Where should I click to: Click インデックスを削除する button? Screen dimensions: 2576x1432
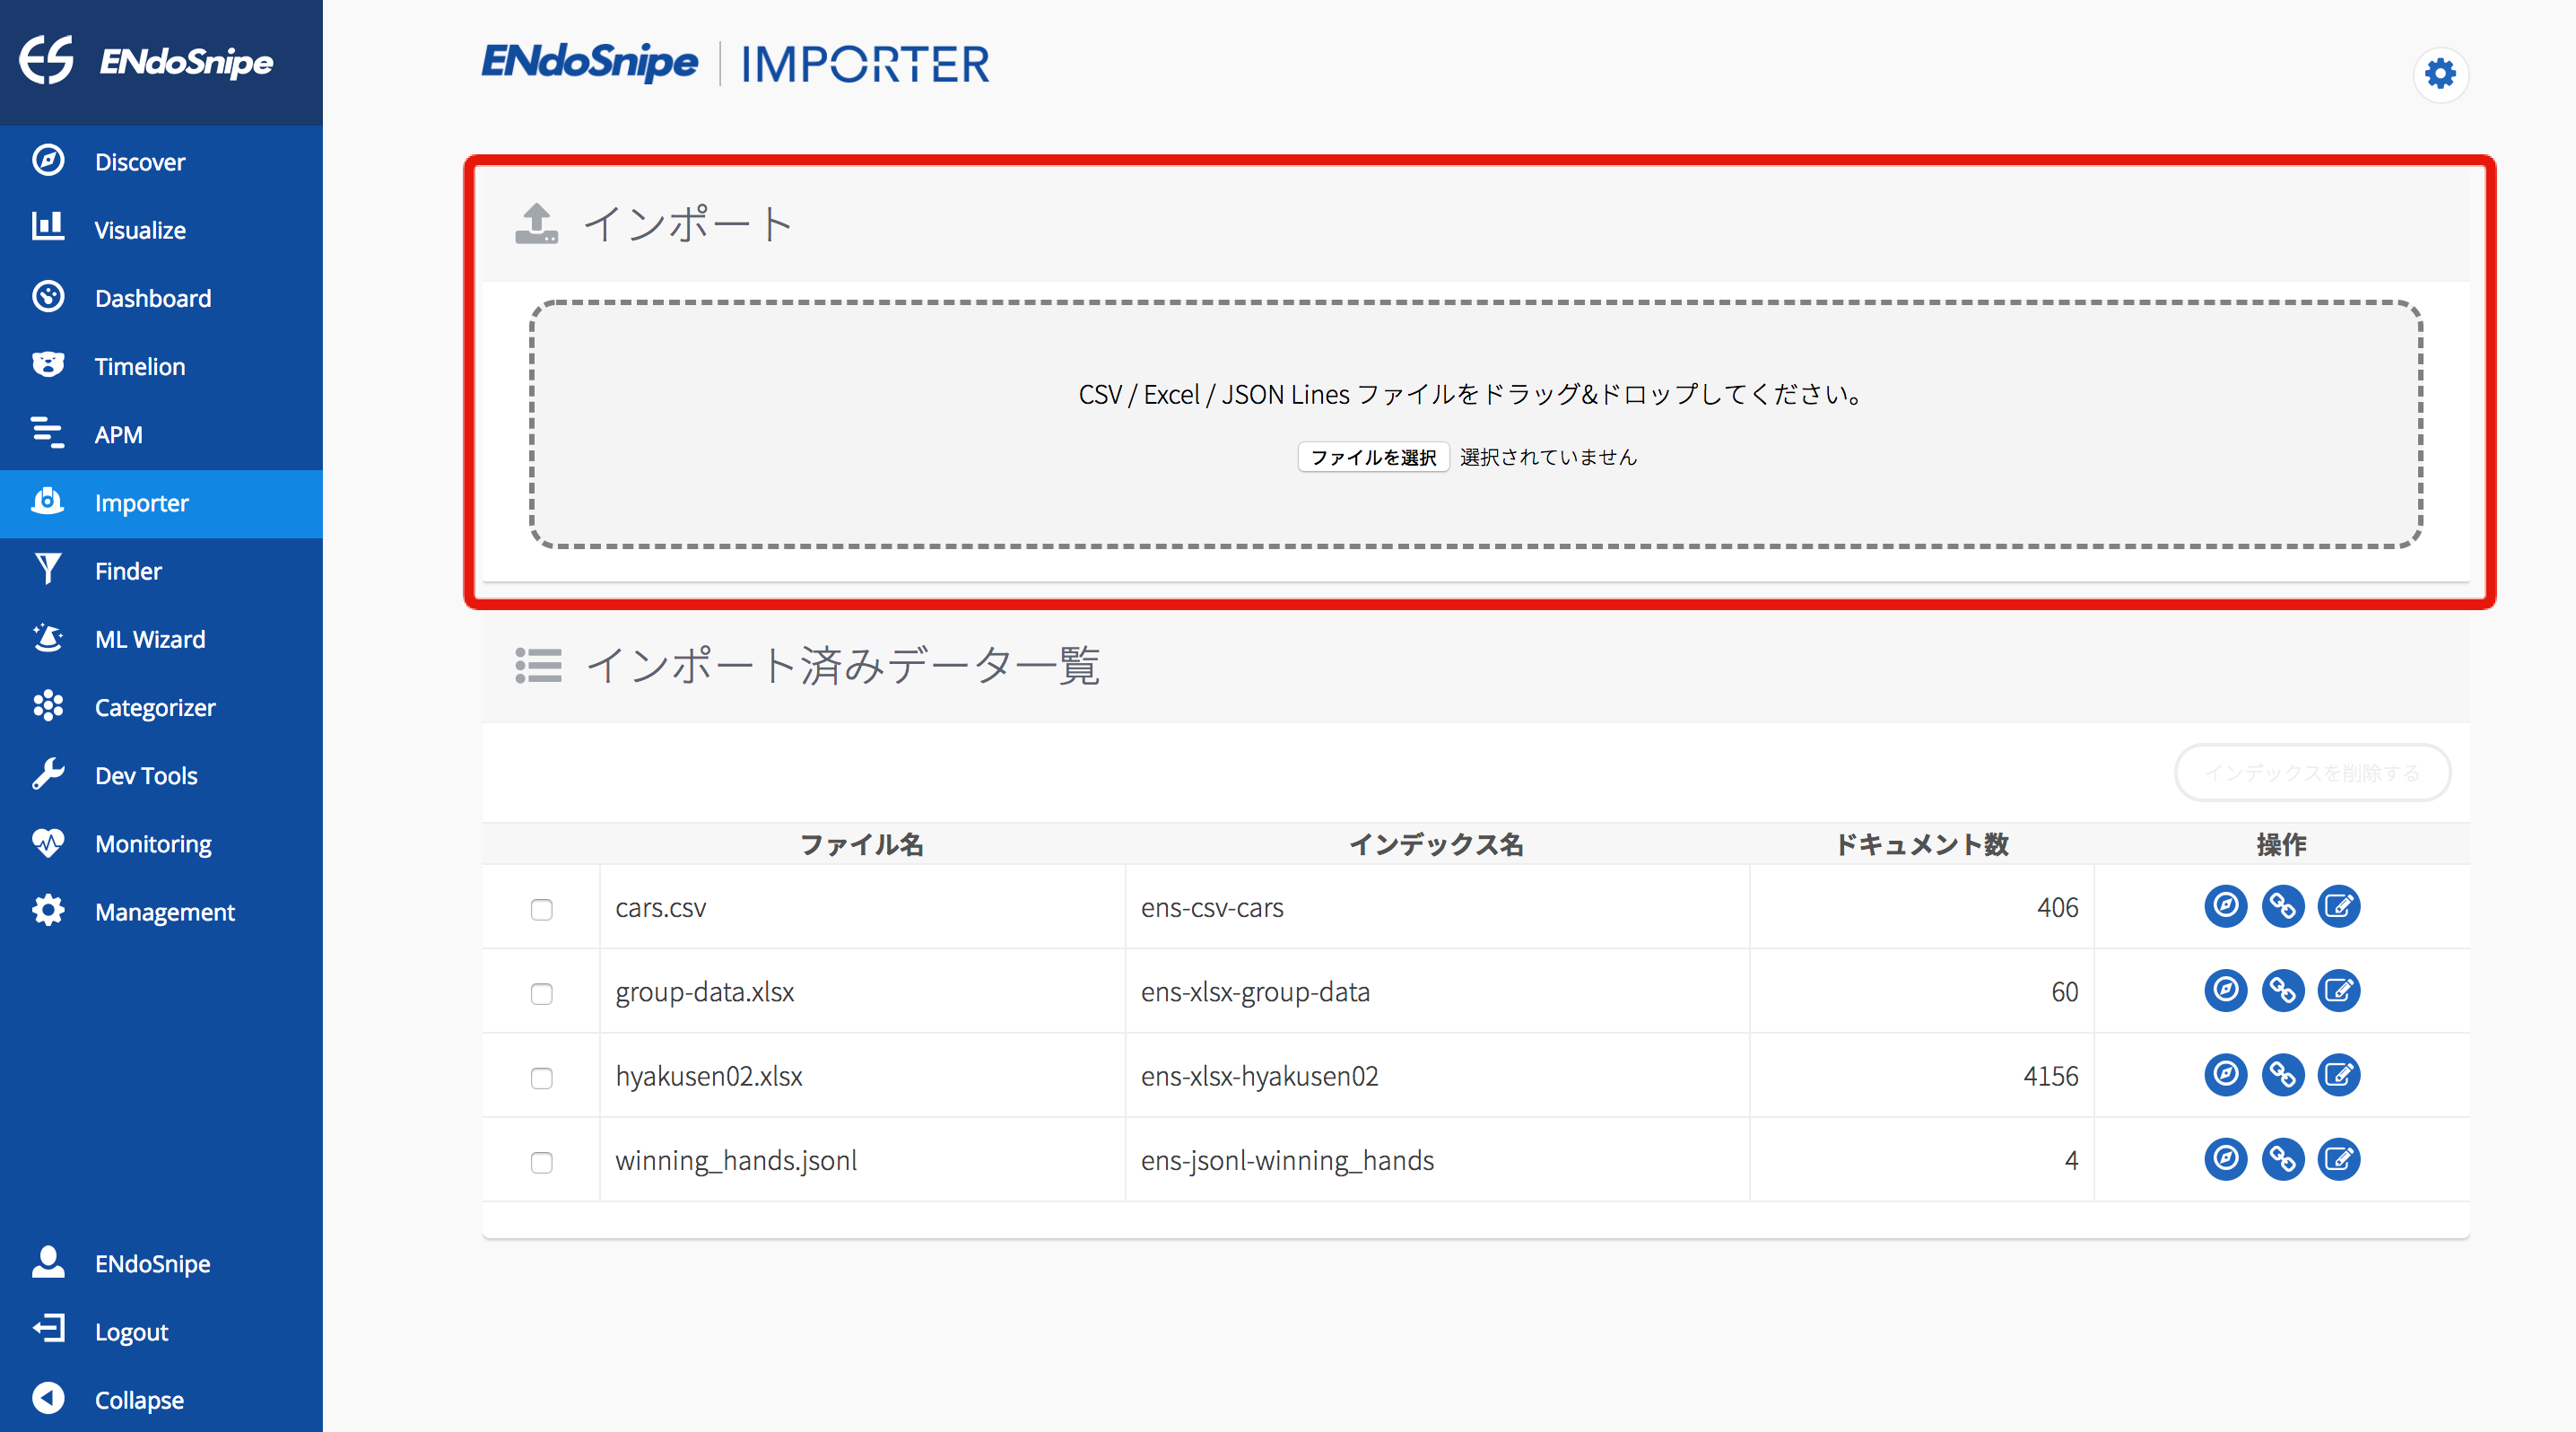[2312, 772]
